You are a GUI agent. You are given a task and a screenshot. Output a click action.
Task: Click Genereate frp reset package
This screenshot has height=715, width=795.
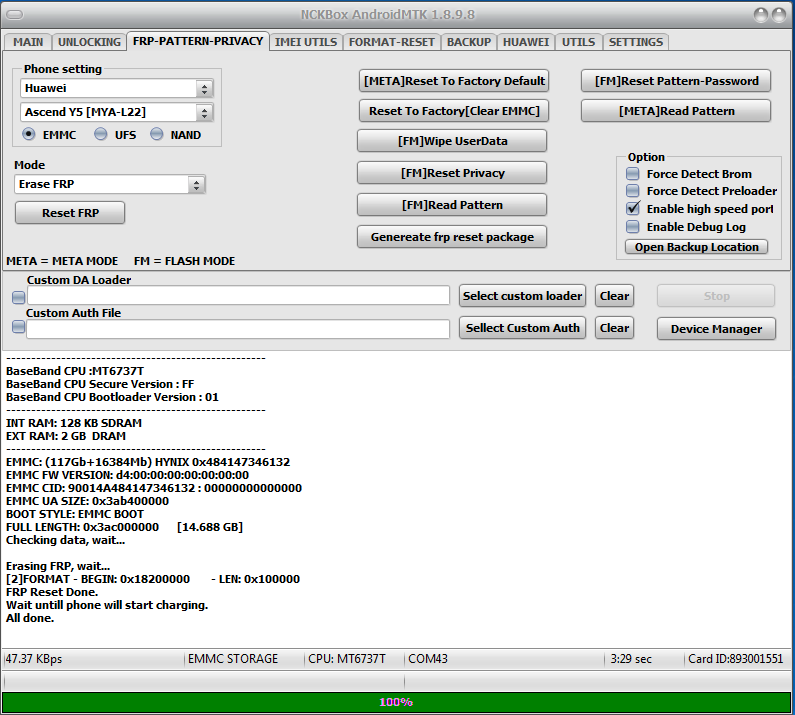(x=452, y=237)
